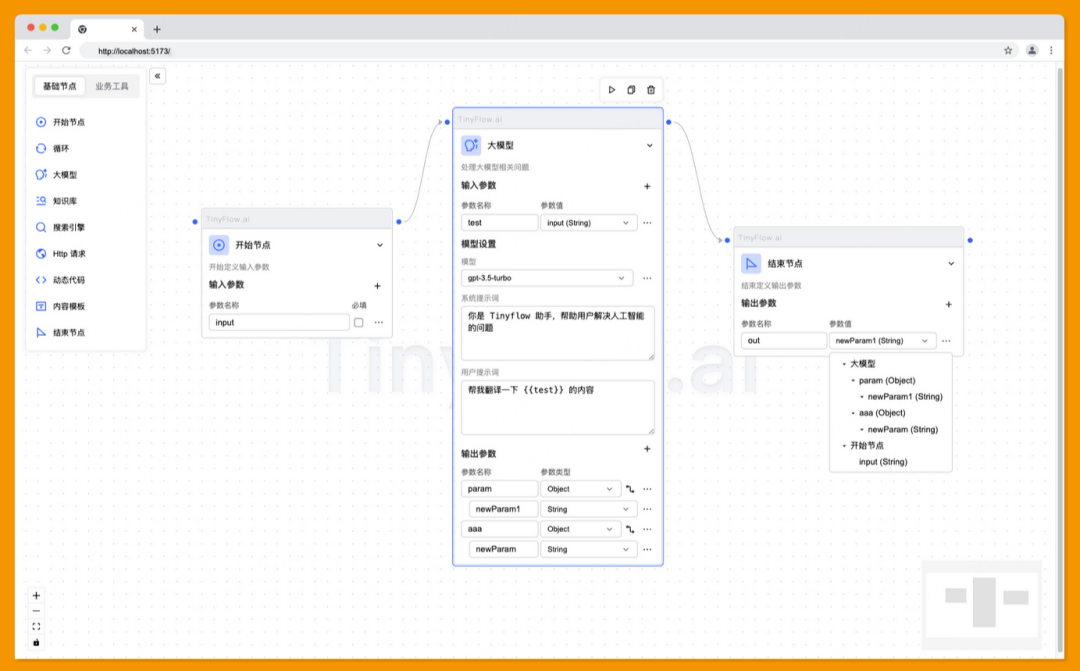The height and width of the screenshot is (671, 1080).
Task: Add an output parameter in 结束节点
Action: tap(948, 304)
